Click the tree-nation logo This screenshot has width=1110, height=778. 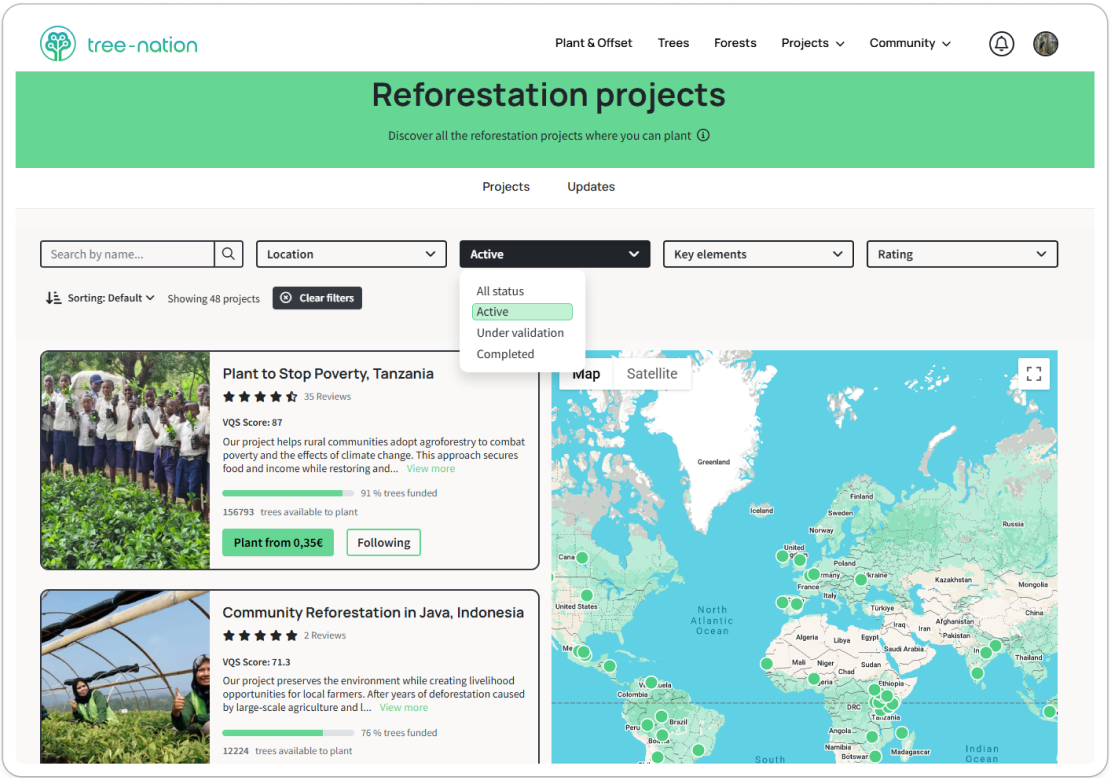[118, 44]
